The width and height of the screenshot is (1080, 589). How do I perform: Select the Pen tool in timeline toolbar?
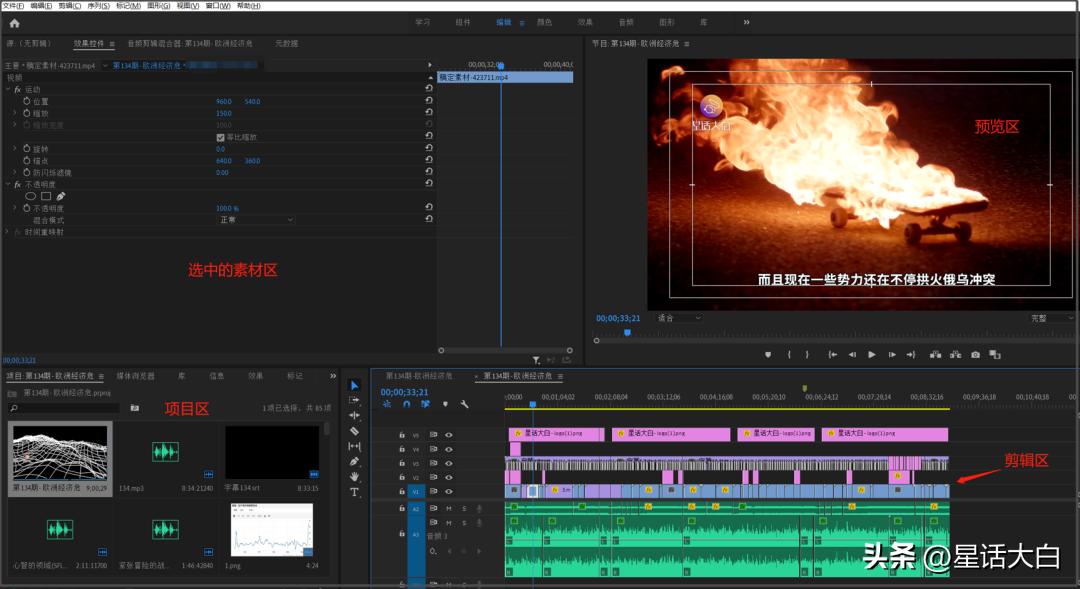click(354, 462)
